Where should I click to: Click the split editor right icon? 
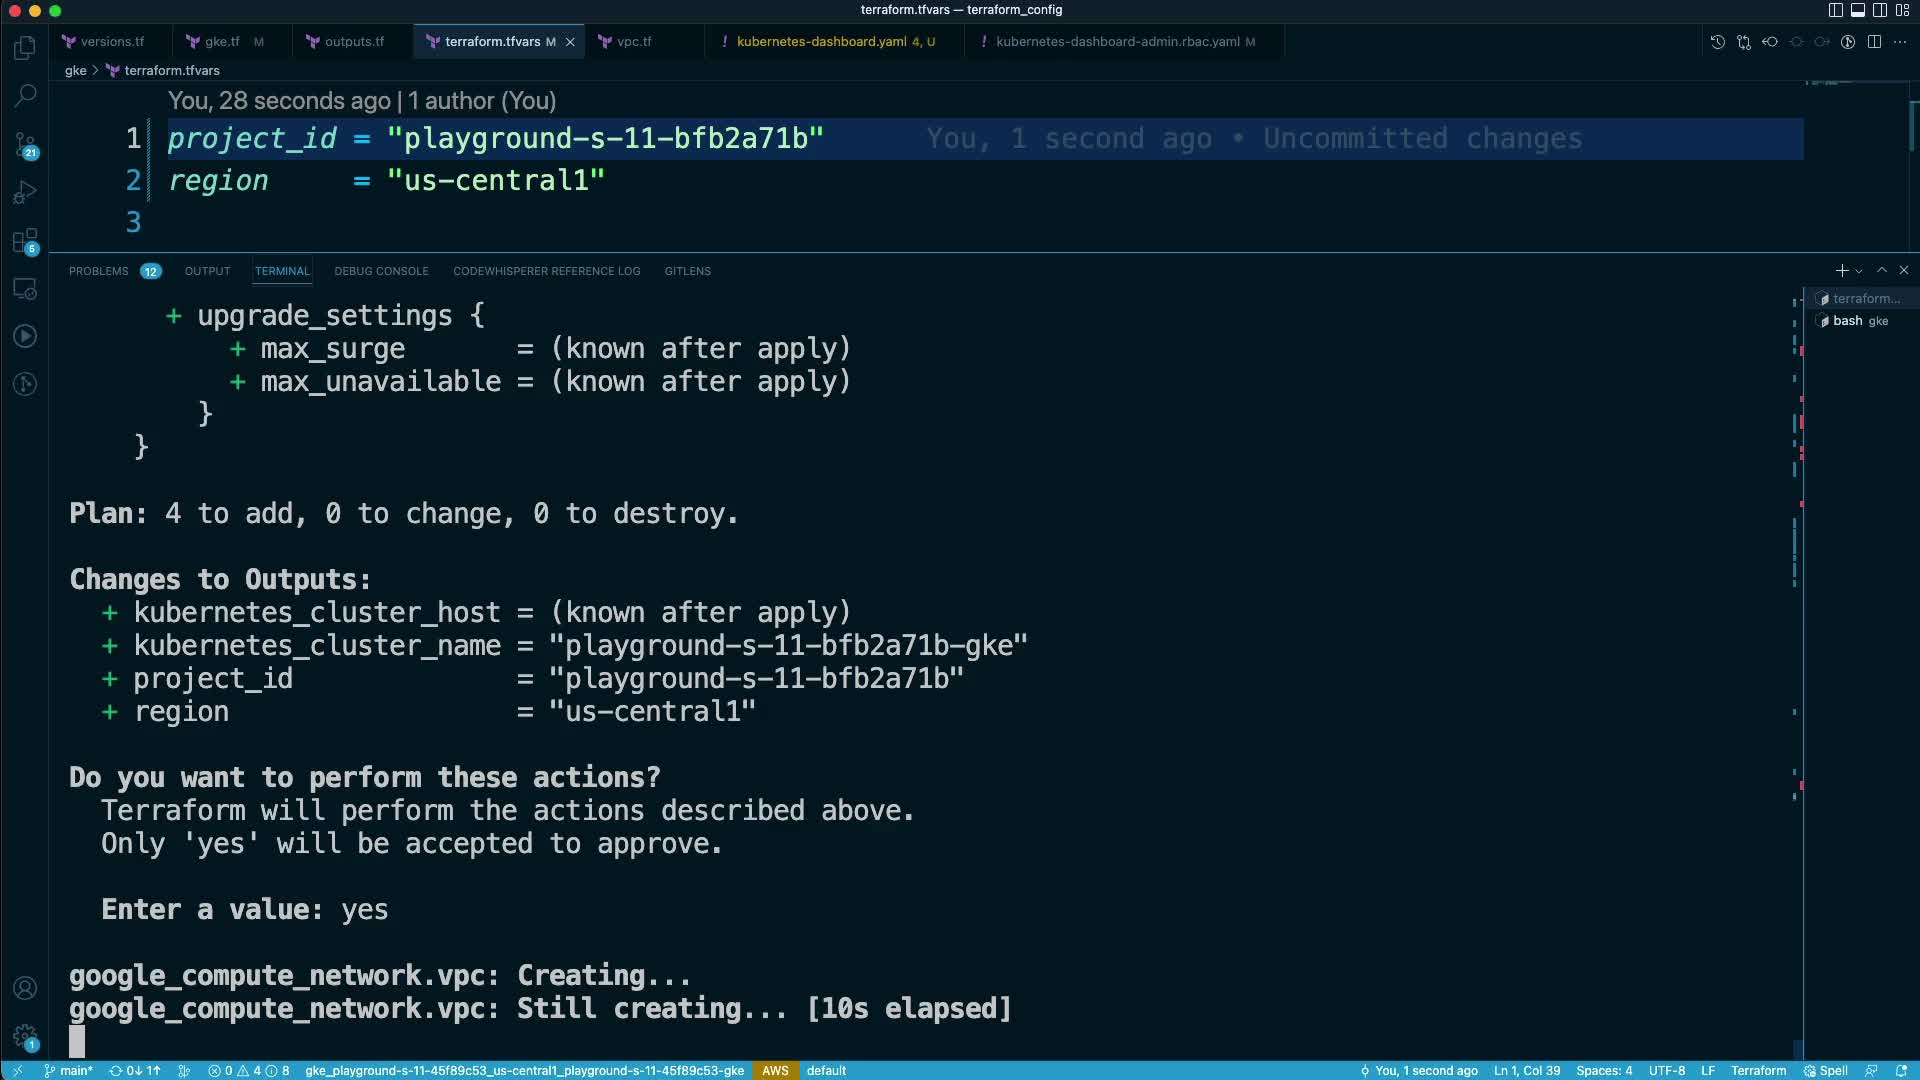tap(1874, 42)
